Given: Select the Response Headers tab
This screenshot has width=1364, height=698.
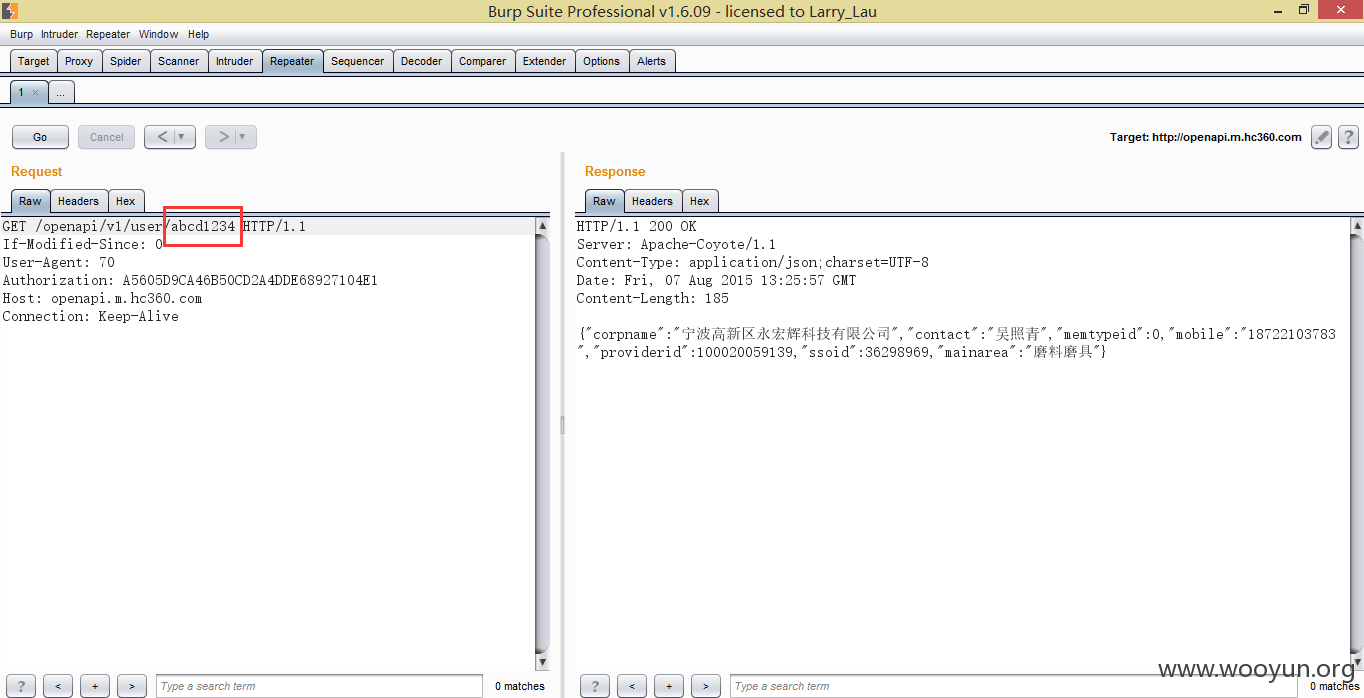Looking at the screenshot, I should point(652,201).
